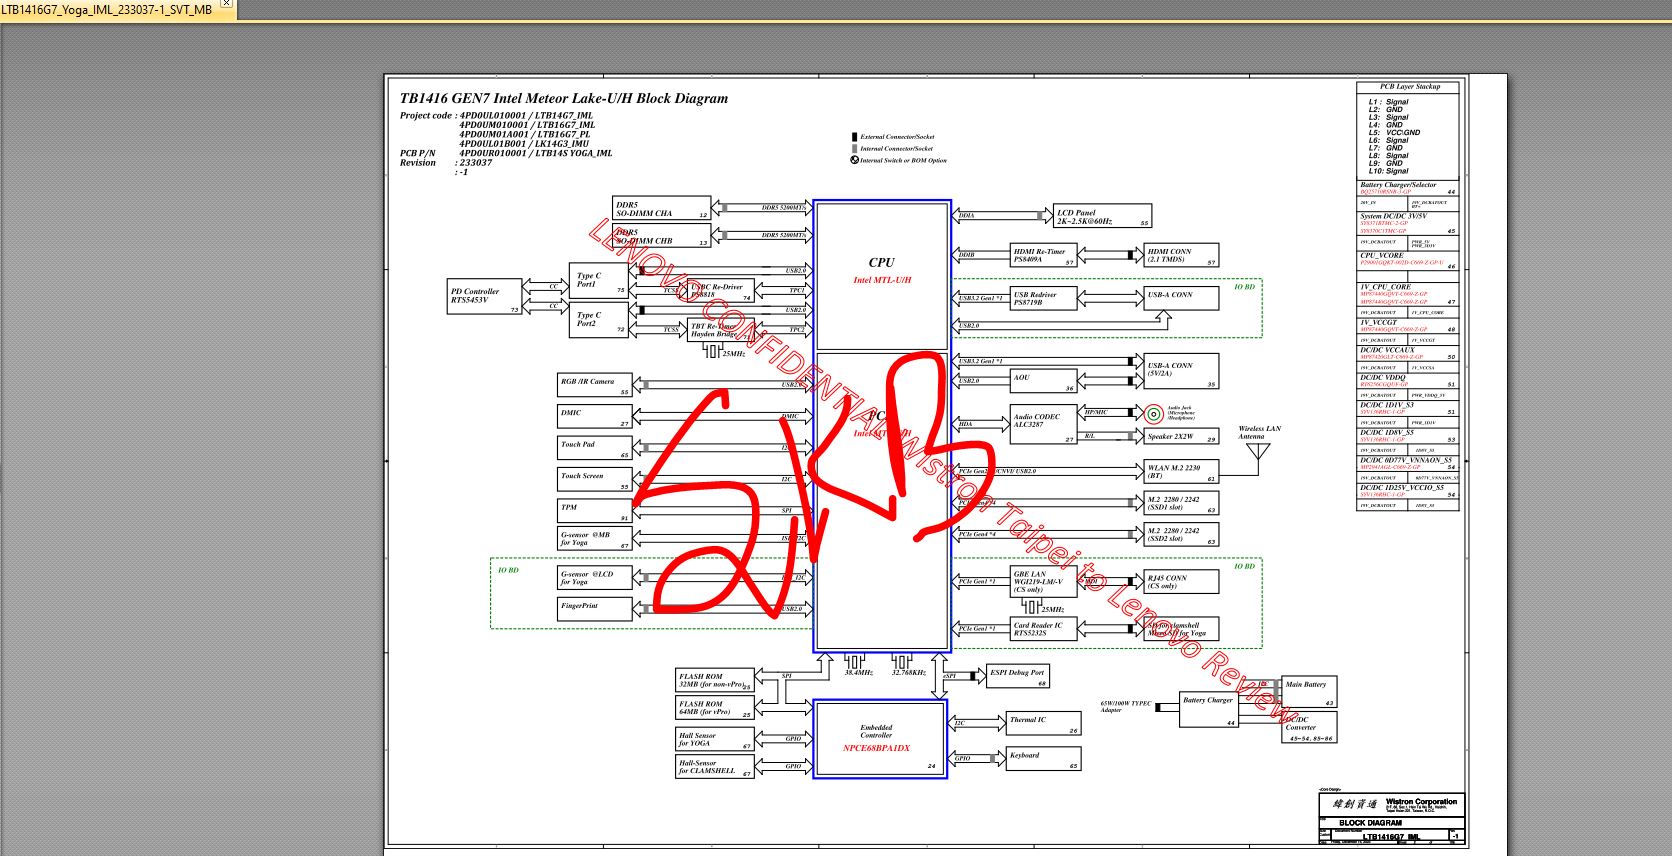Click the "DMIC" block
Screen dimensions: 1672x856
click(x=595, y=416)
